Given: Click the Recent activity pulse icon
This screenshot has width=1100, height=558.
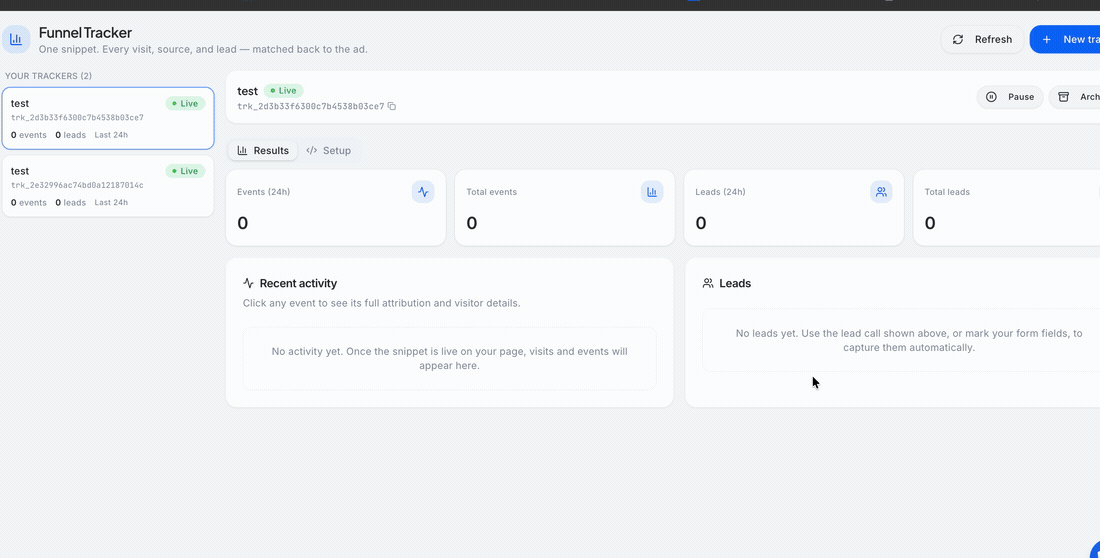Looking at the screenshot, I should tap(248, 284).
